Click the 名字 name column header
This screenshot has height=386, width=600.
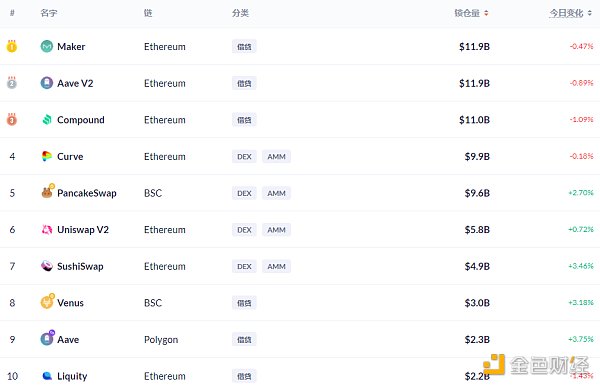coord(49,13)
